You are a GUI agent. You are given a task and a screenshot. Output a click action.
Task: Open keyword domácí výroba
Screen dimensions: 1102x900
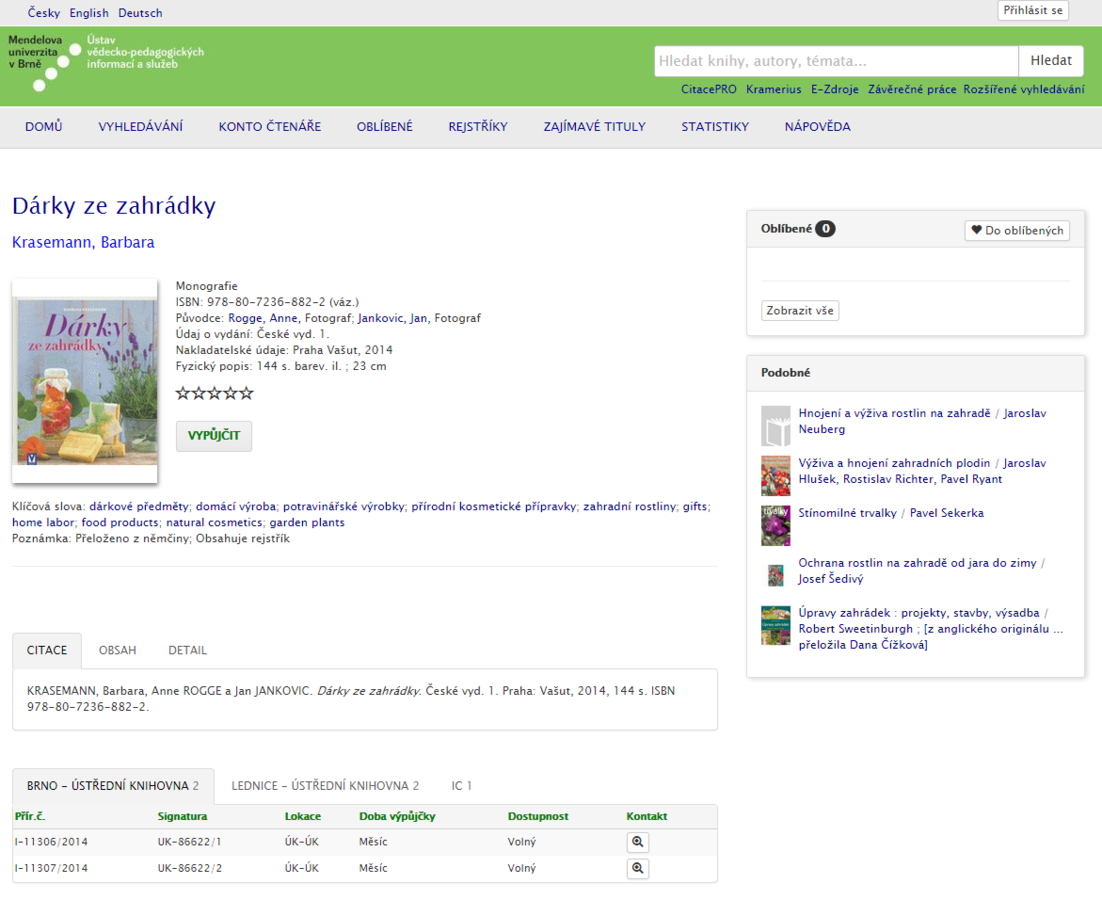pyautogui.click(x=235, y=507)
